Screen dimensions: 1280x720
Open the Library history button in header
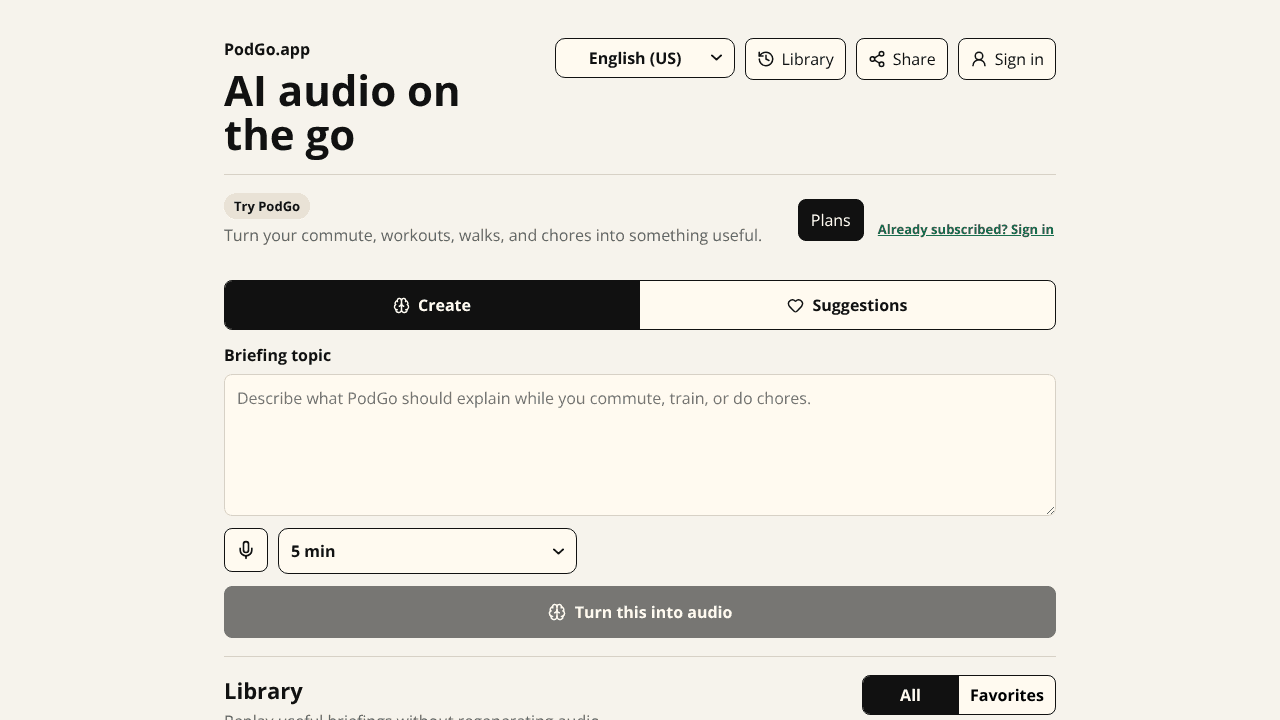coord(795,59)
